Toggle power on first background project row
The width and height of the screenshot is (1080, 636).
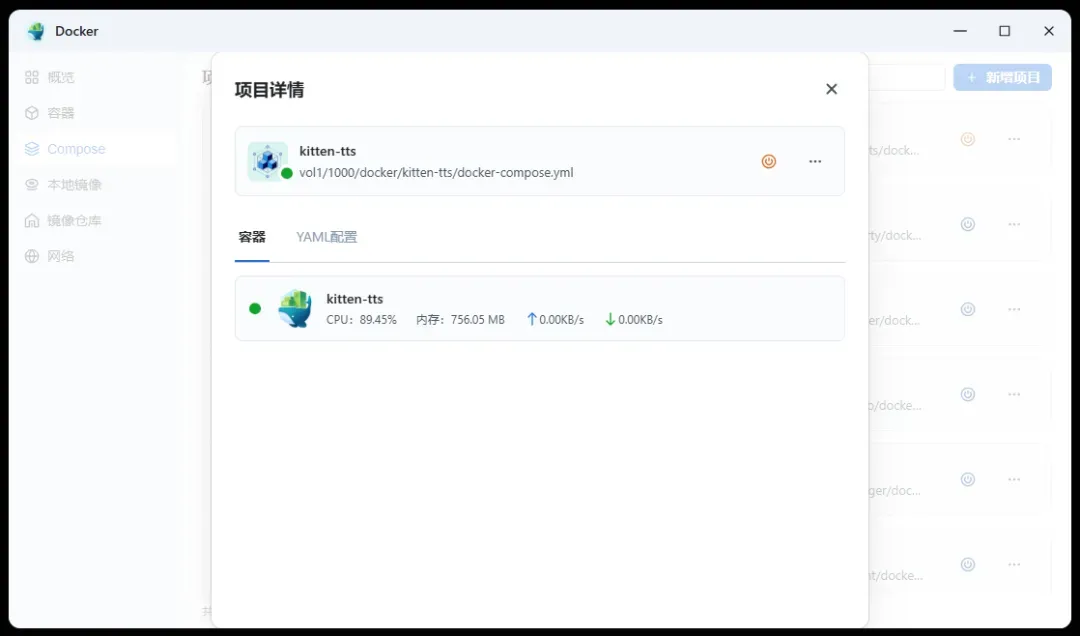[x=967, y=139]
